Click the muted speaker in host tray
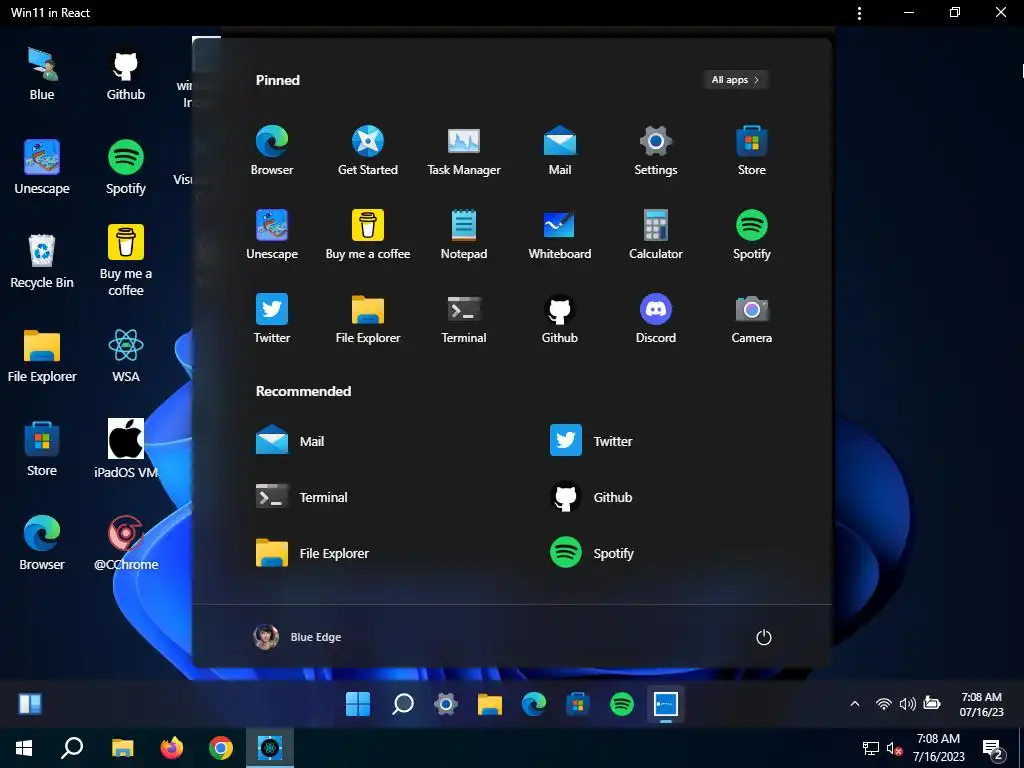Screen dimensions: 1024x768 (x=895, y=748)
